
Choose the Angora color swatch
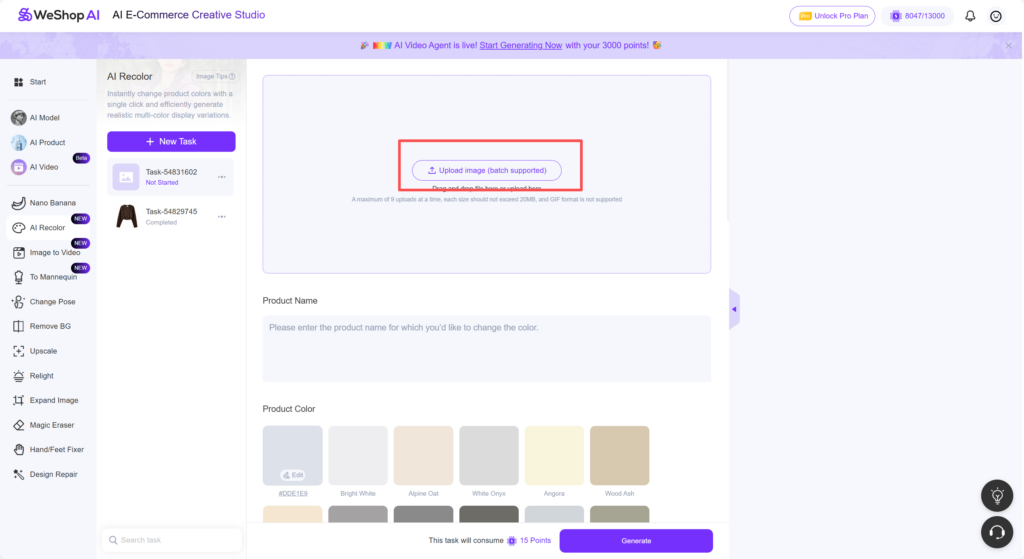click(x=554, y=456)
